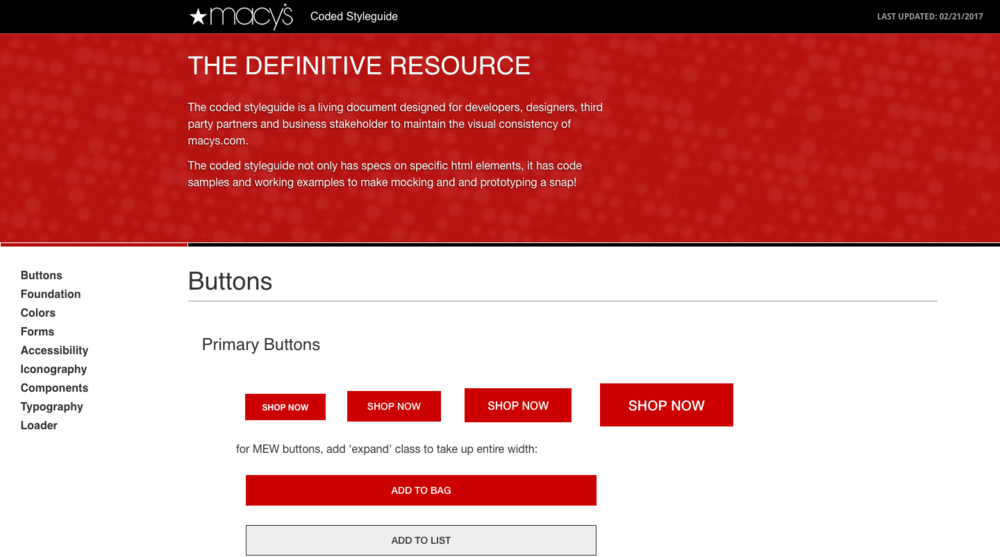Viewport: 1000px width, 557px height.
Task: Click the second-smallest SHOP NOW button
Action: point(393,406)
